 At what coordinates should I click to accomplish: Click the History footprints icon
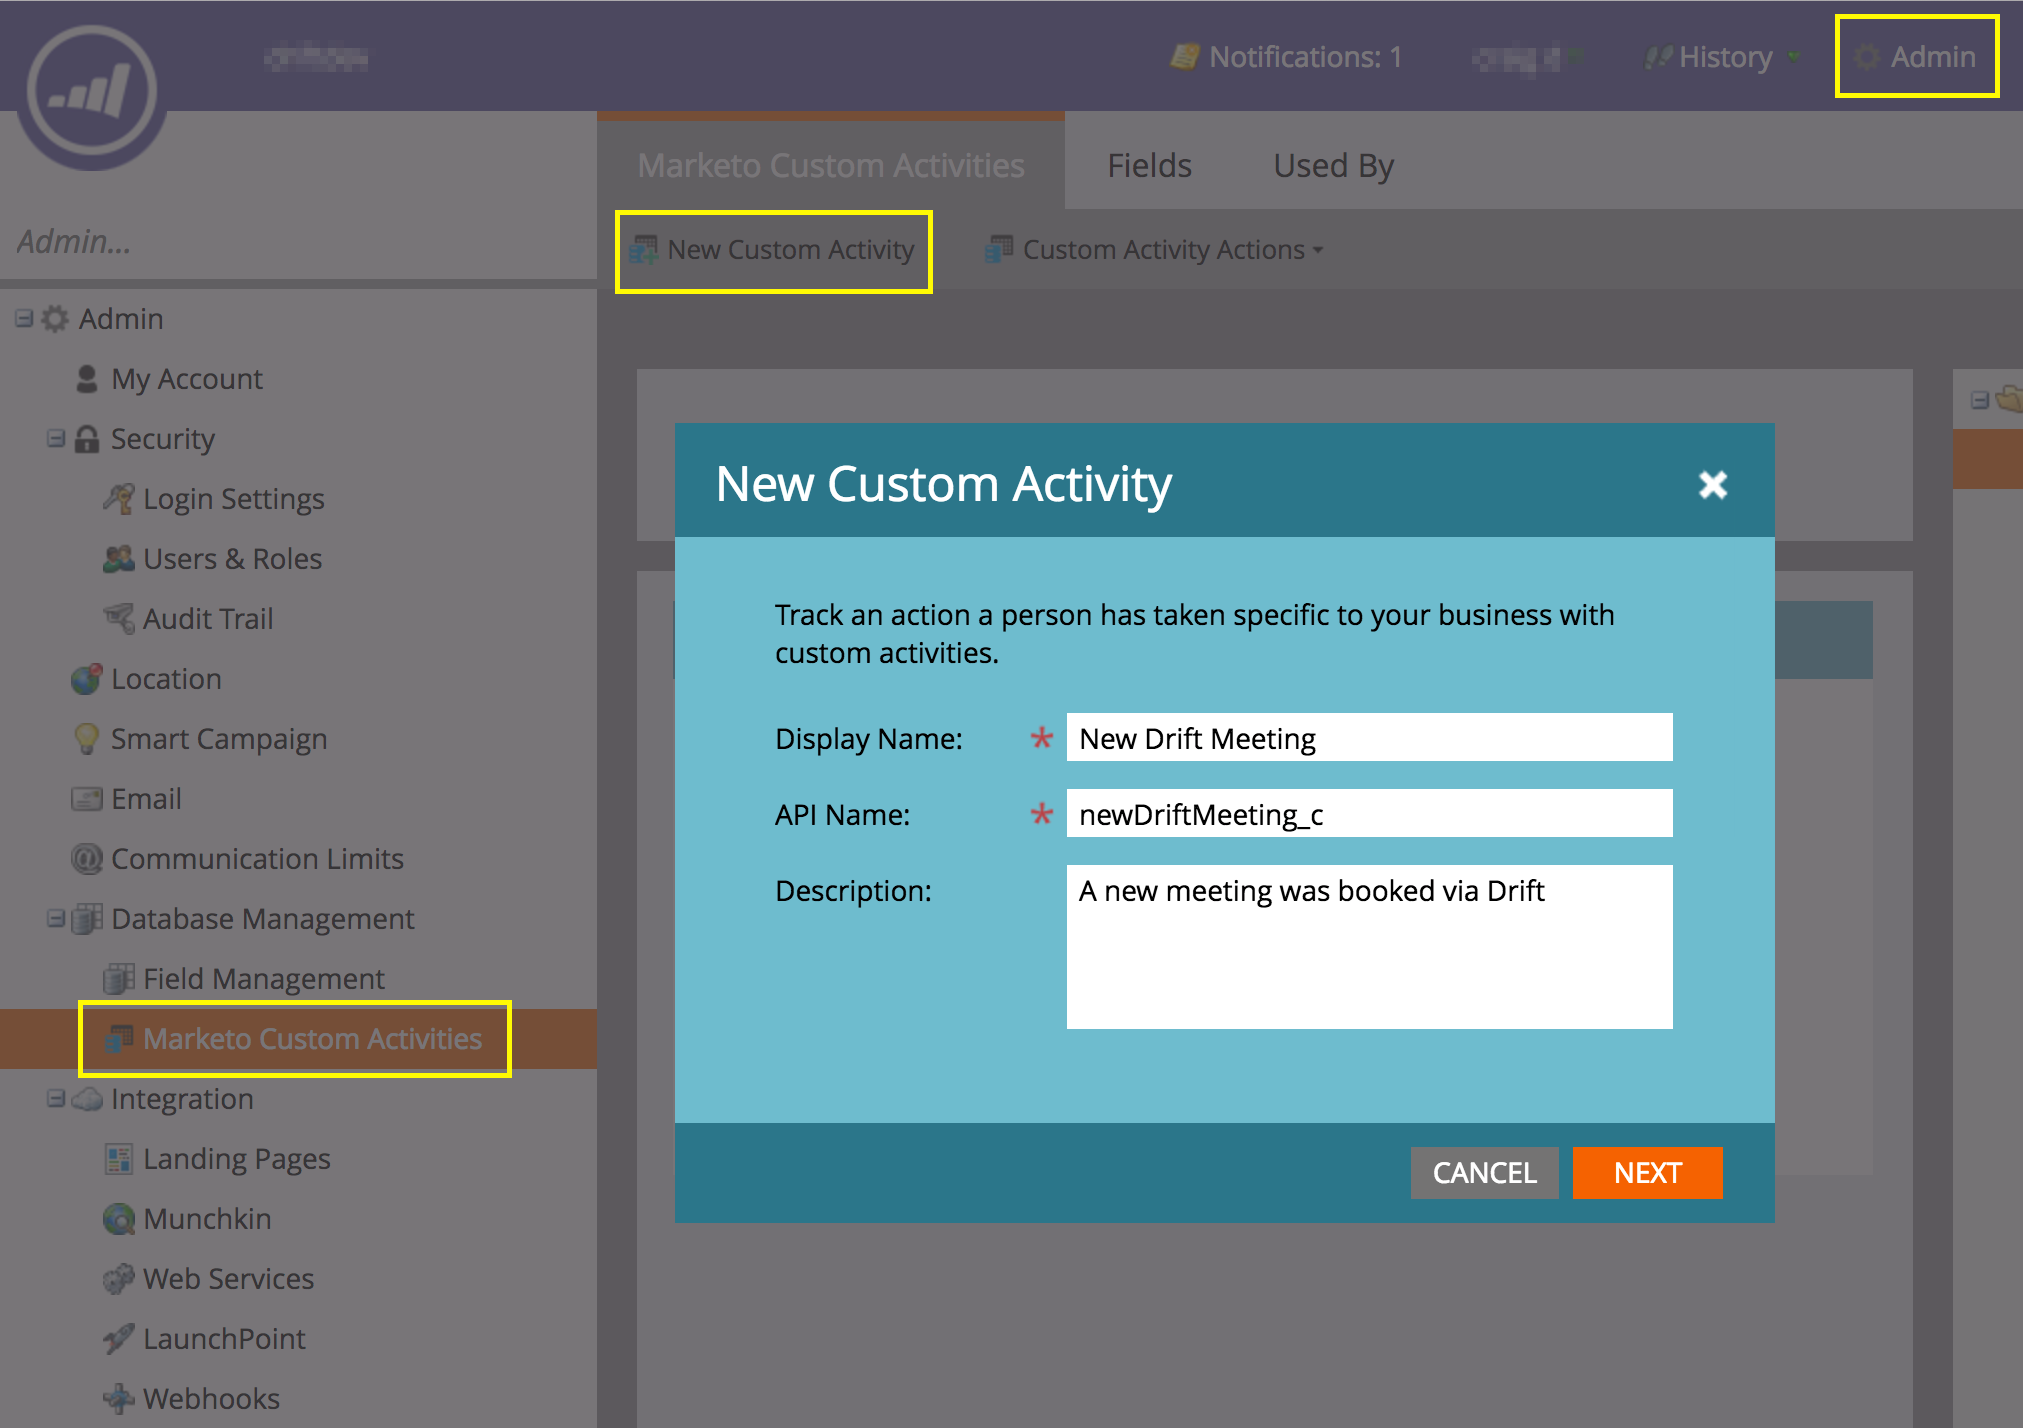1658,57
